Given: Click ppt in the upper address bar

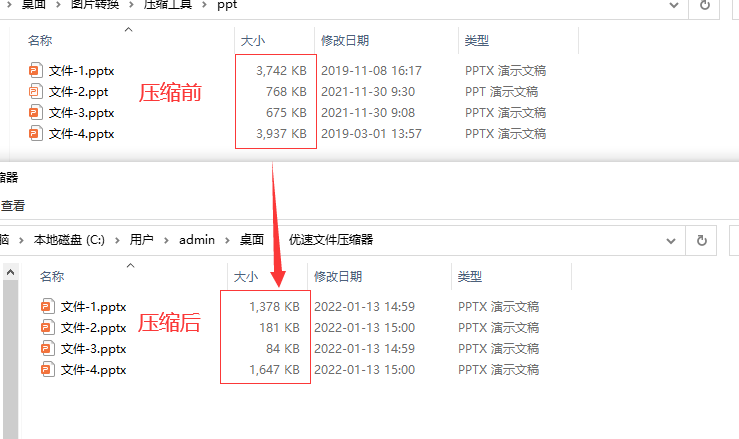Looking at the screenshot, I should (227, 5).
